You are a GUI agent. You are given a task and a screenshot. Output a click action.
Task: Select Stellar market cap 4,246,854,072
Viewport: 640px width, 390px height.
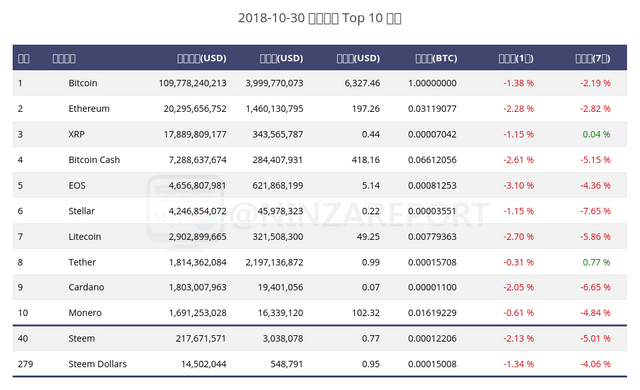198,211
